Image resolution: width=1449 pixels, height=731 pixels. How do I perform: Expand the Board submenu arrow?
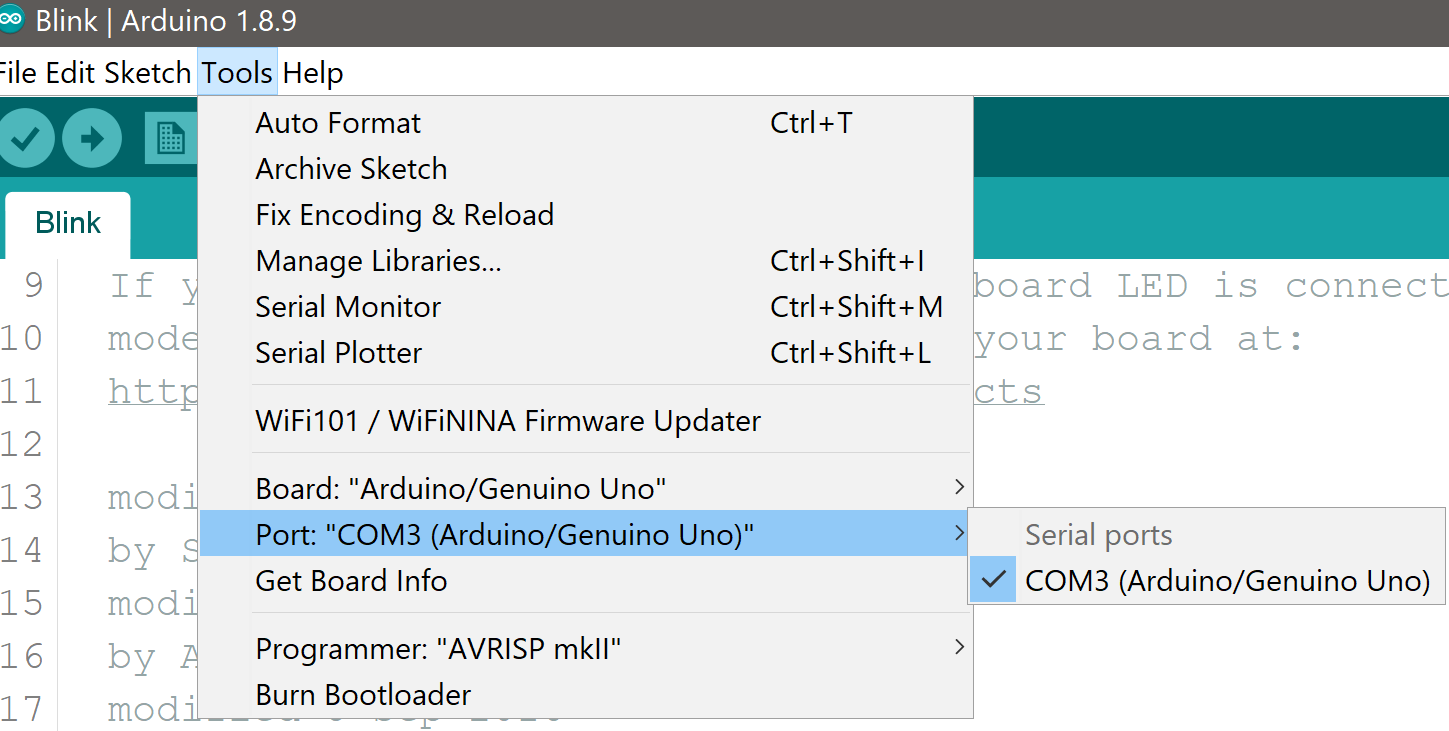[959, 488]
